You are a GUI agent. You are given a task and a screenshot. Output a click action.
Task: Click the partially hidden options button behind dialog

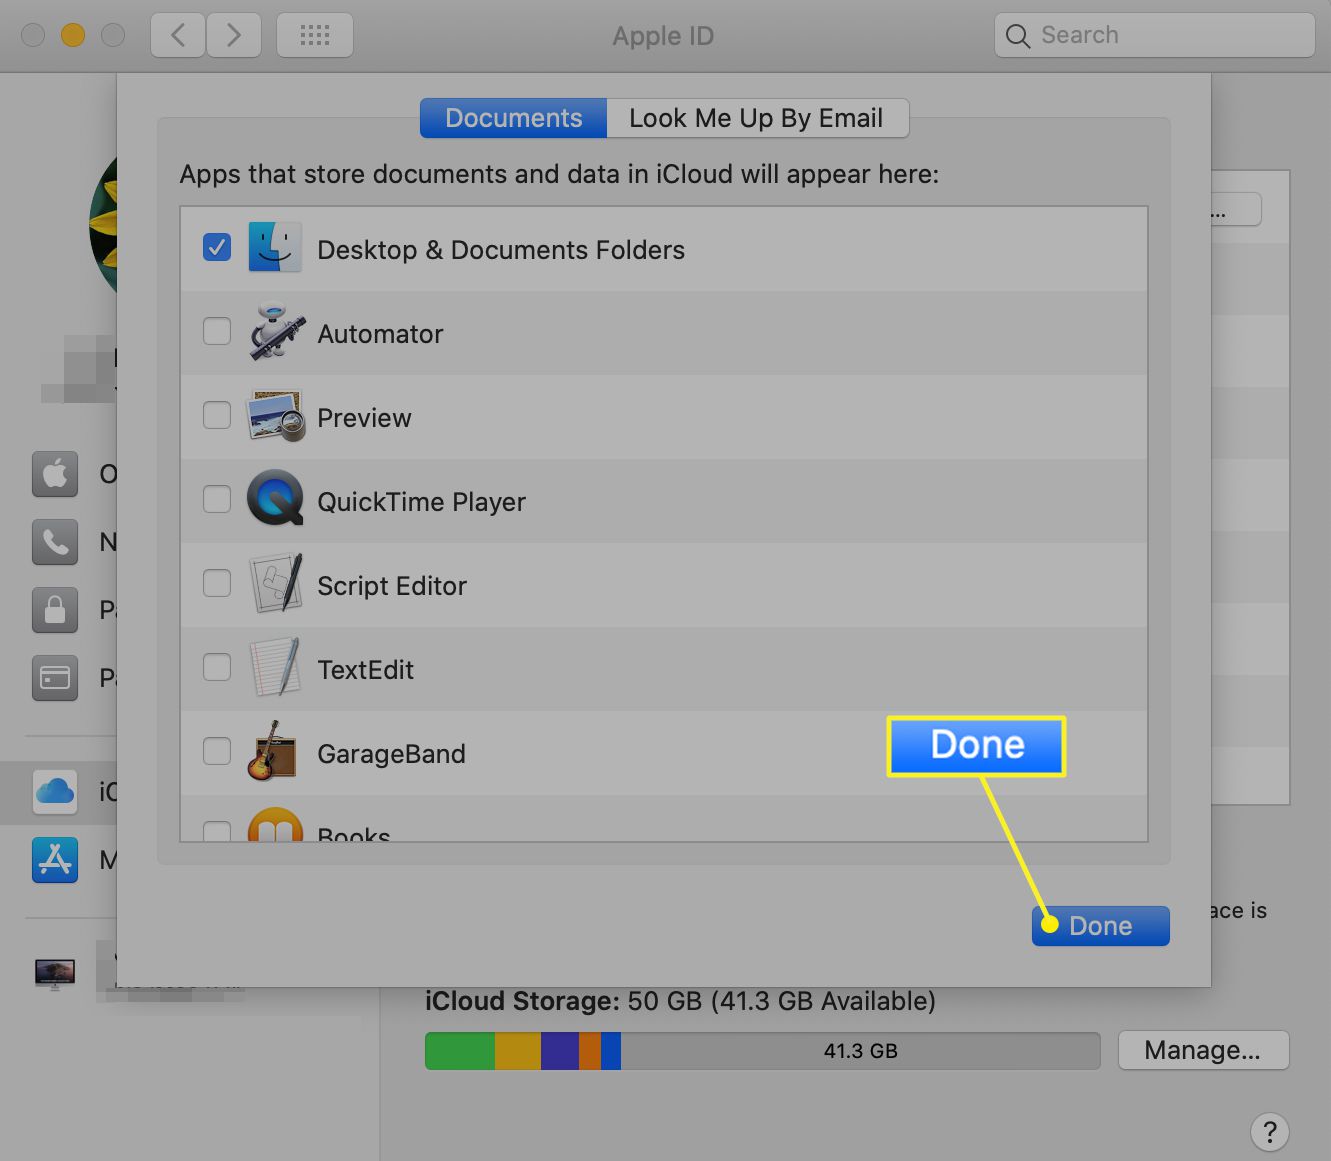[x=1236, y=210]
